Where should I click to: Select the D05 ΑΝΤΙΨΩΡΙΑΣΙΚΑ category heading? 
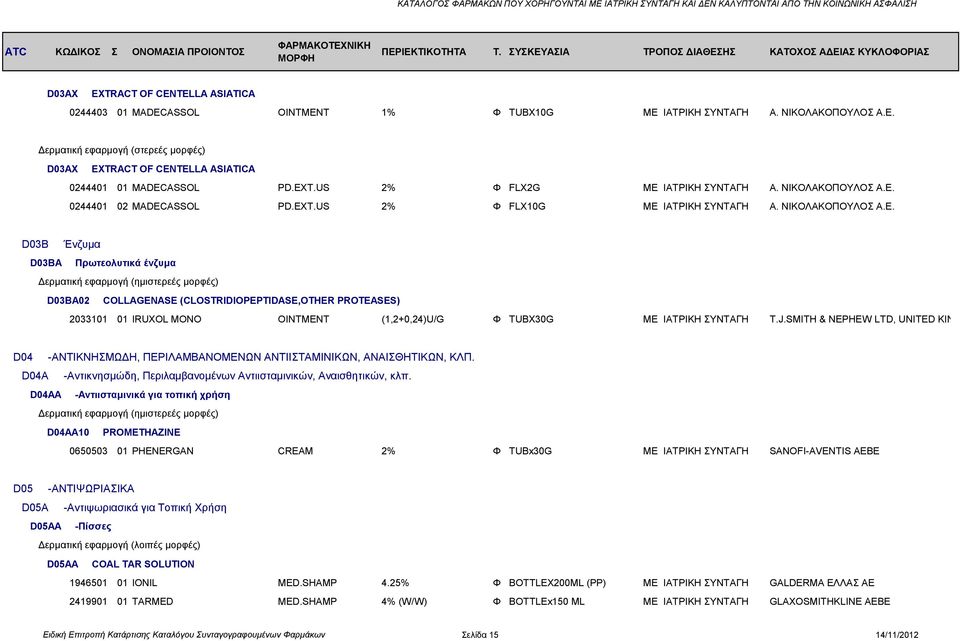click(73, 489)
